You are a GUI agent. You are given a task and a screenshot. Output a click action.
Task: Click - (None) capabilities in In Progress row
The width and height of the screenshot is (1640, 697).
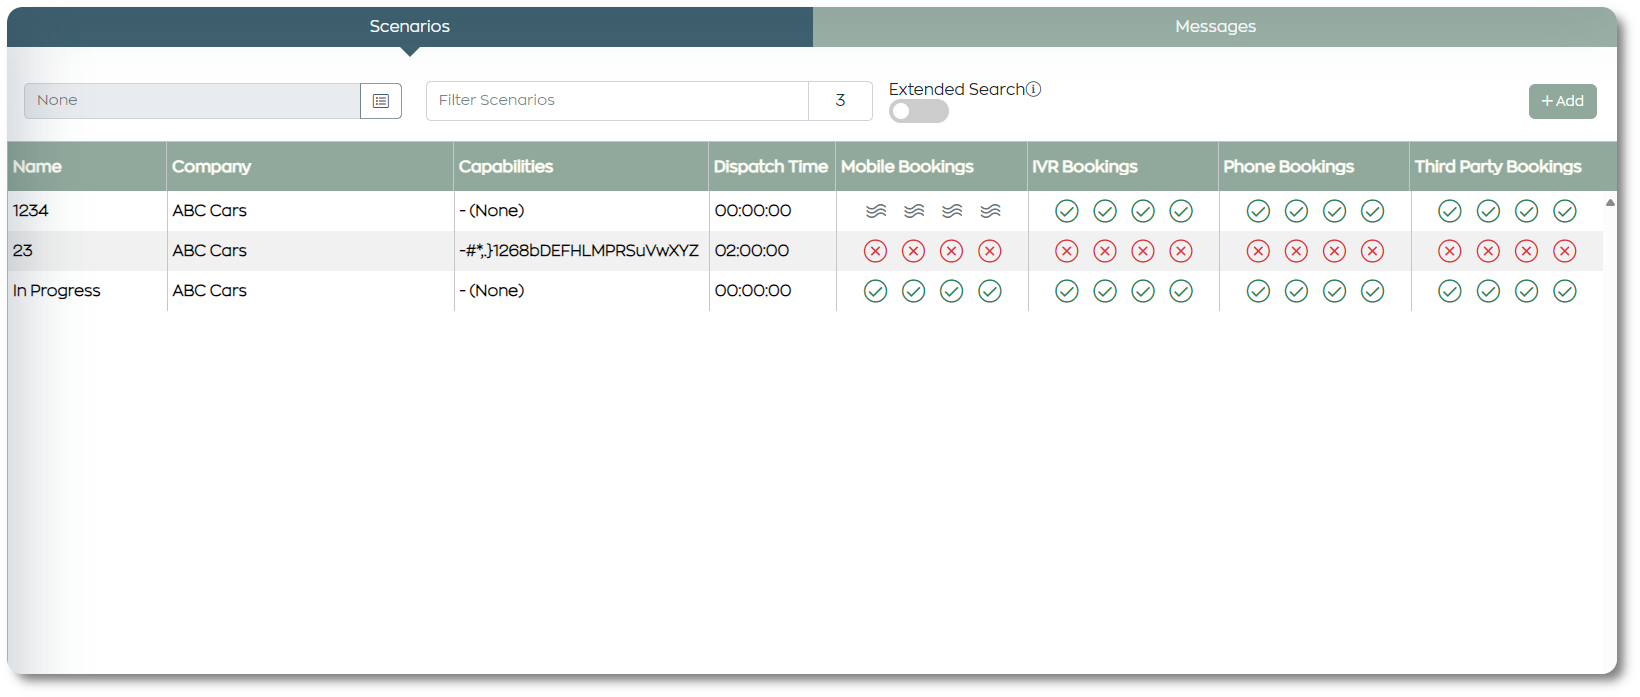tap(492, 291)
